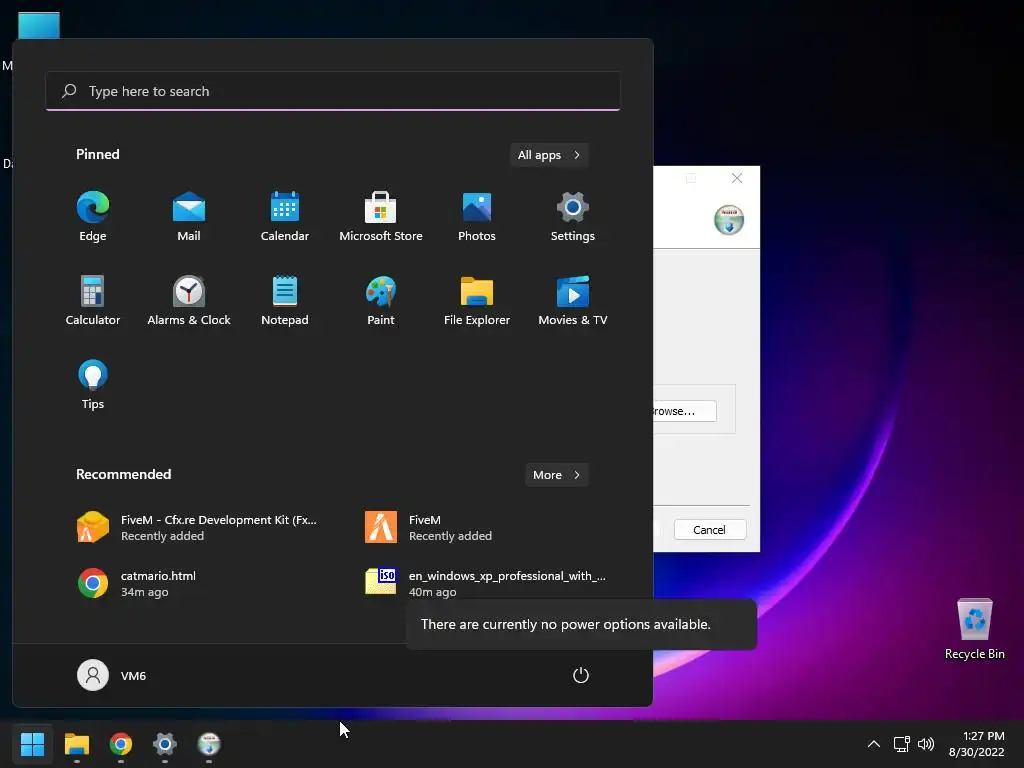The image size is (1024, 768).
Task: Open Alarms & Clock
Action: [189, 300]
